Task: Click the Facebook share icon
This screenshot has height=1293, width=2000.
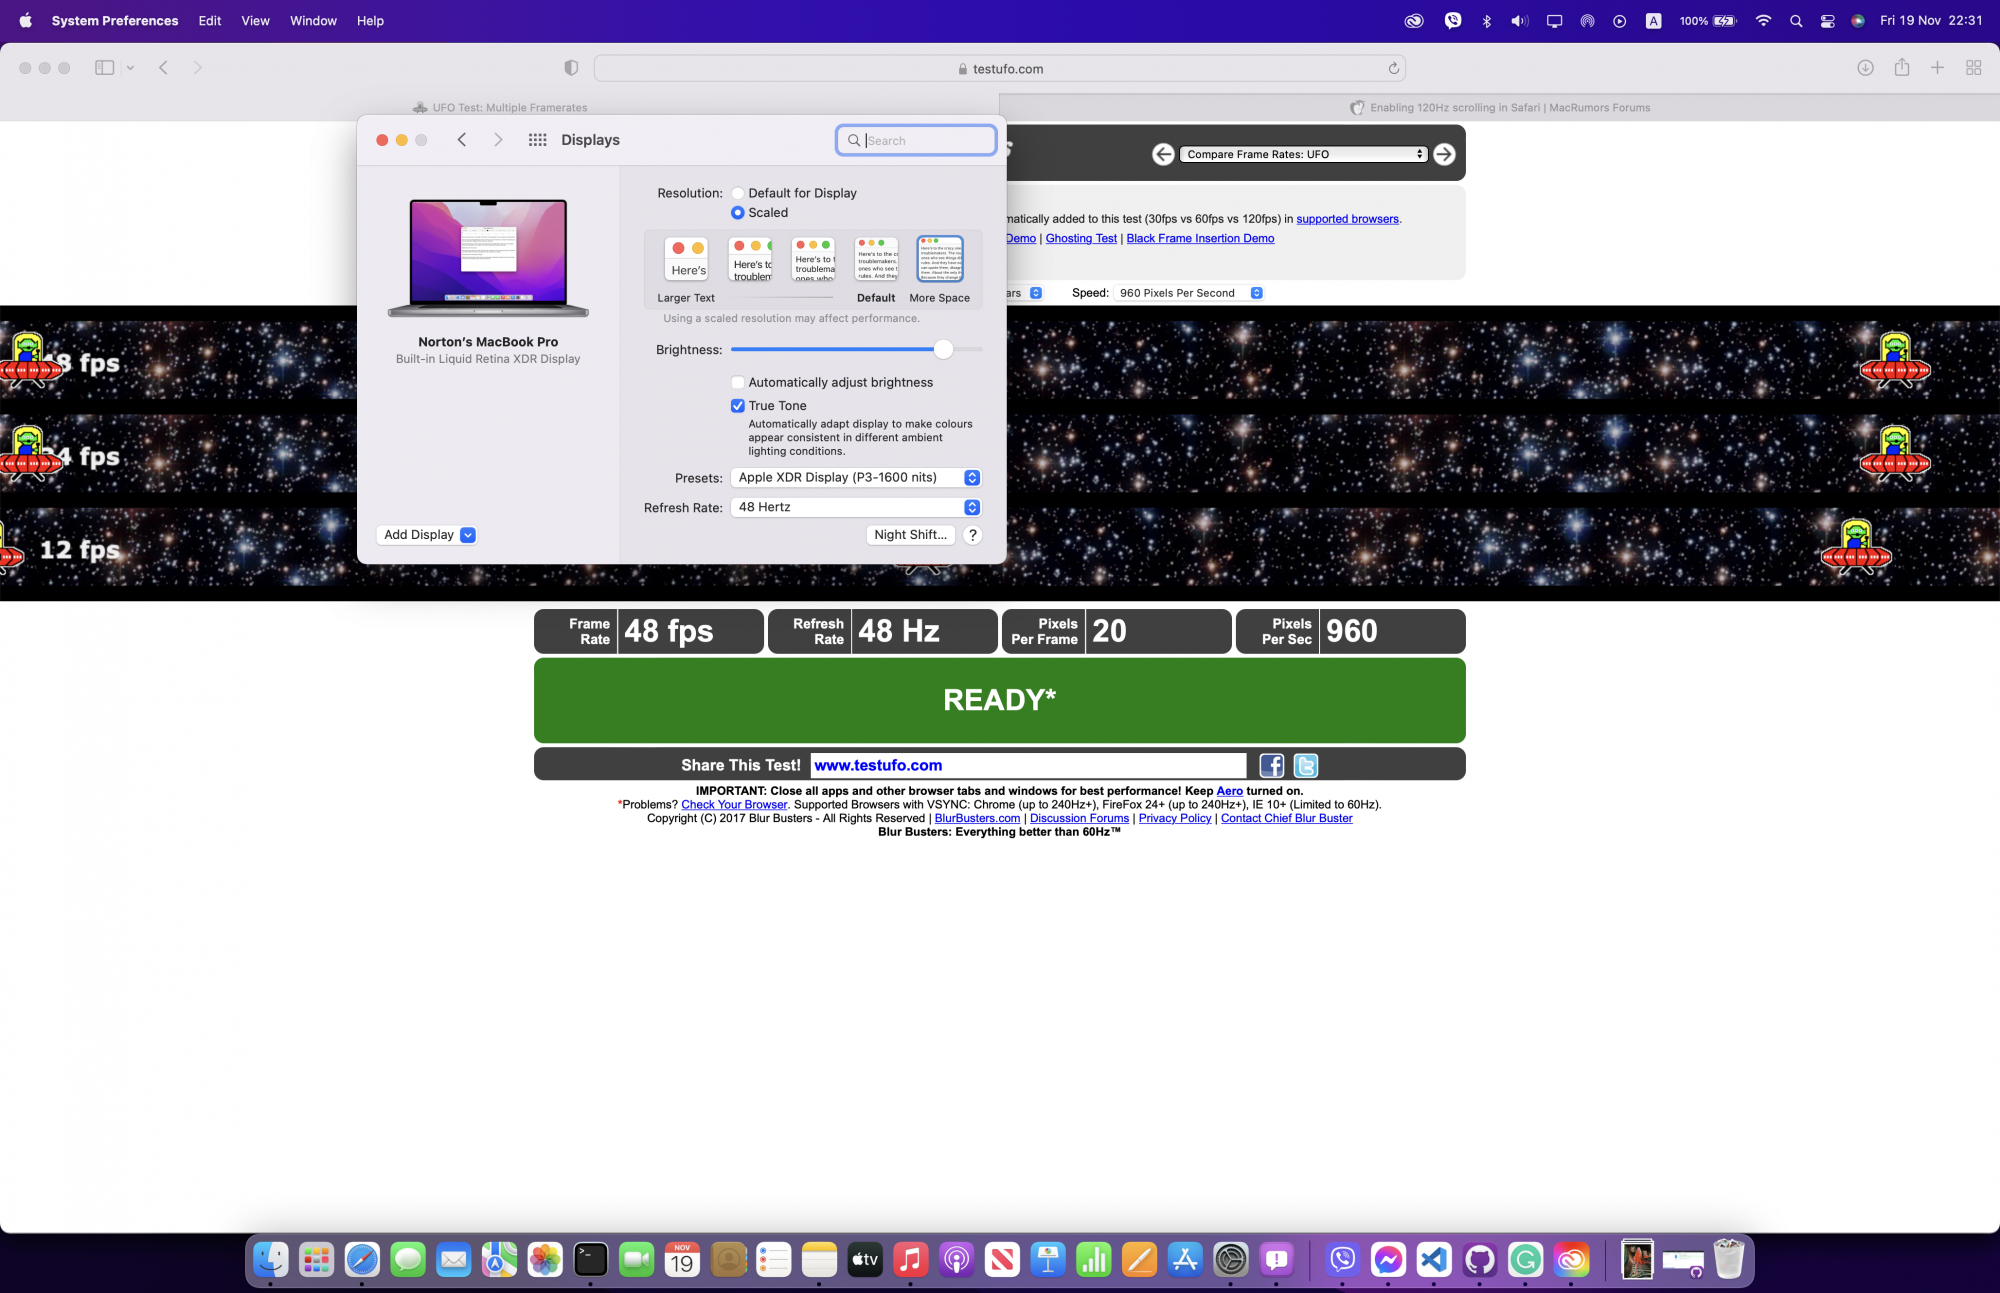Action: [x=1271, y=766]
